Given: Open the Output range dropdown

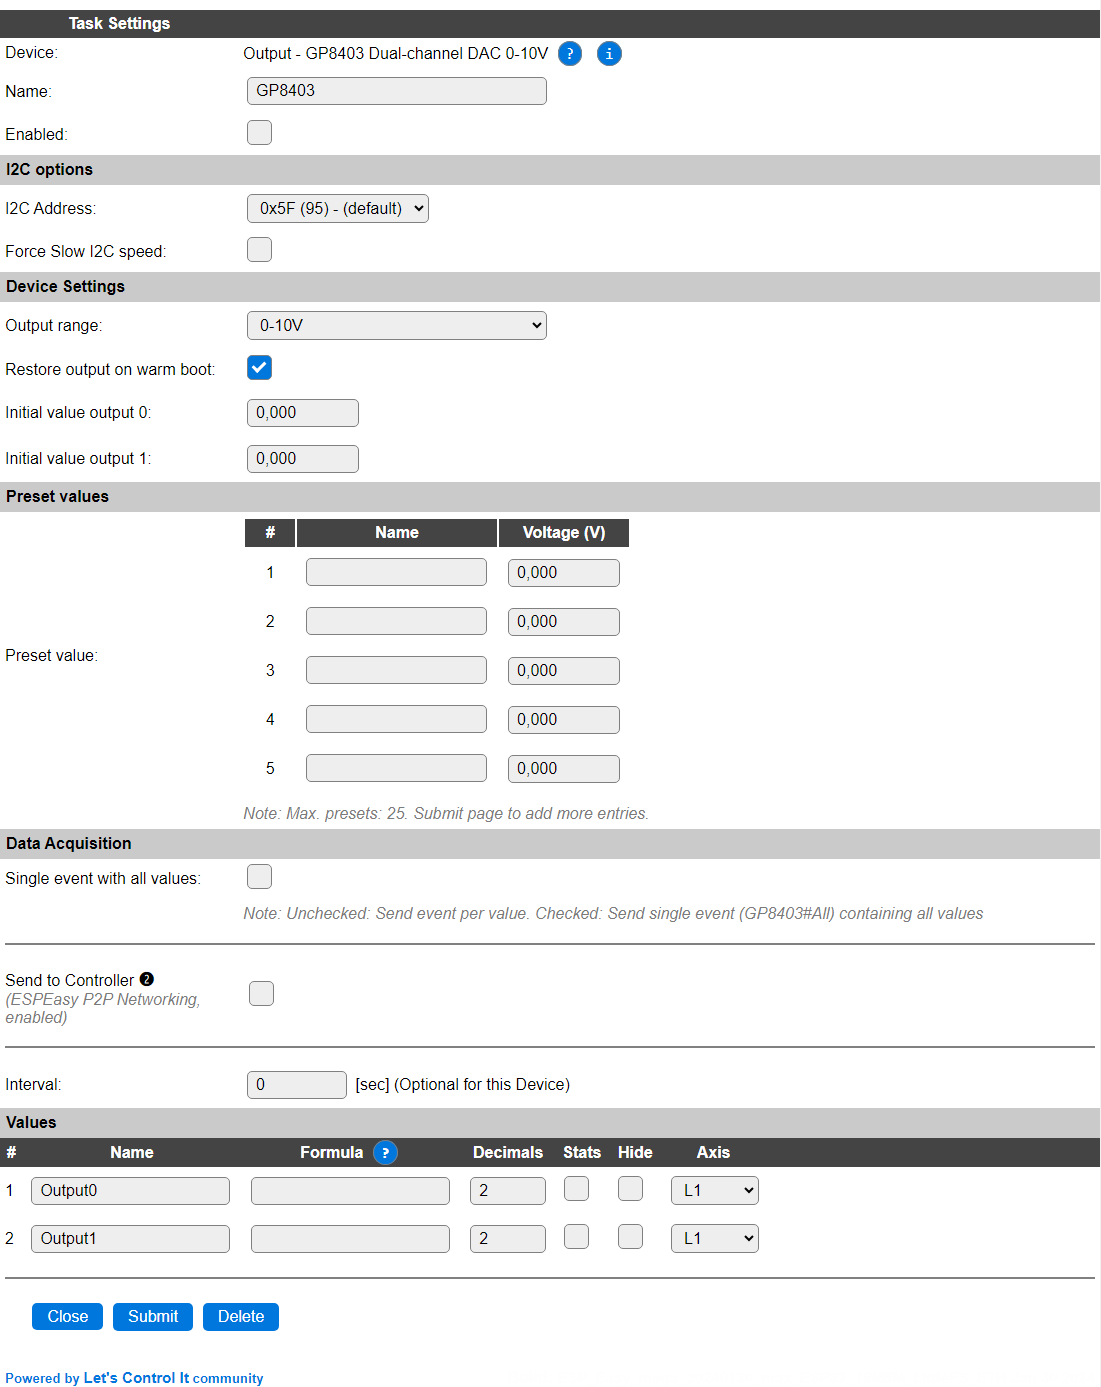Looking at the screenshot, I should [397, 326].
